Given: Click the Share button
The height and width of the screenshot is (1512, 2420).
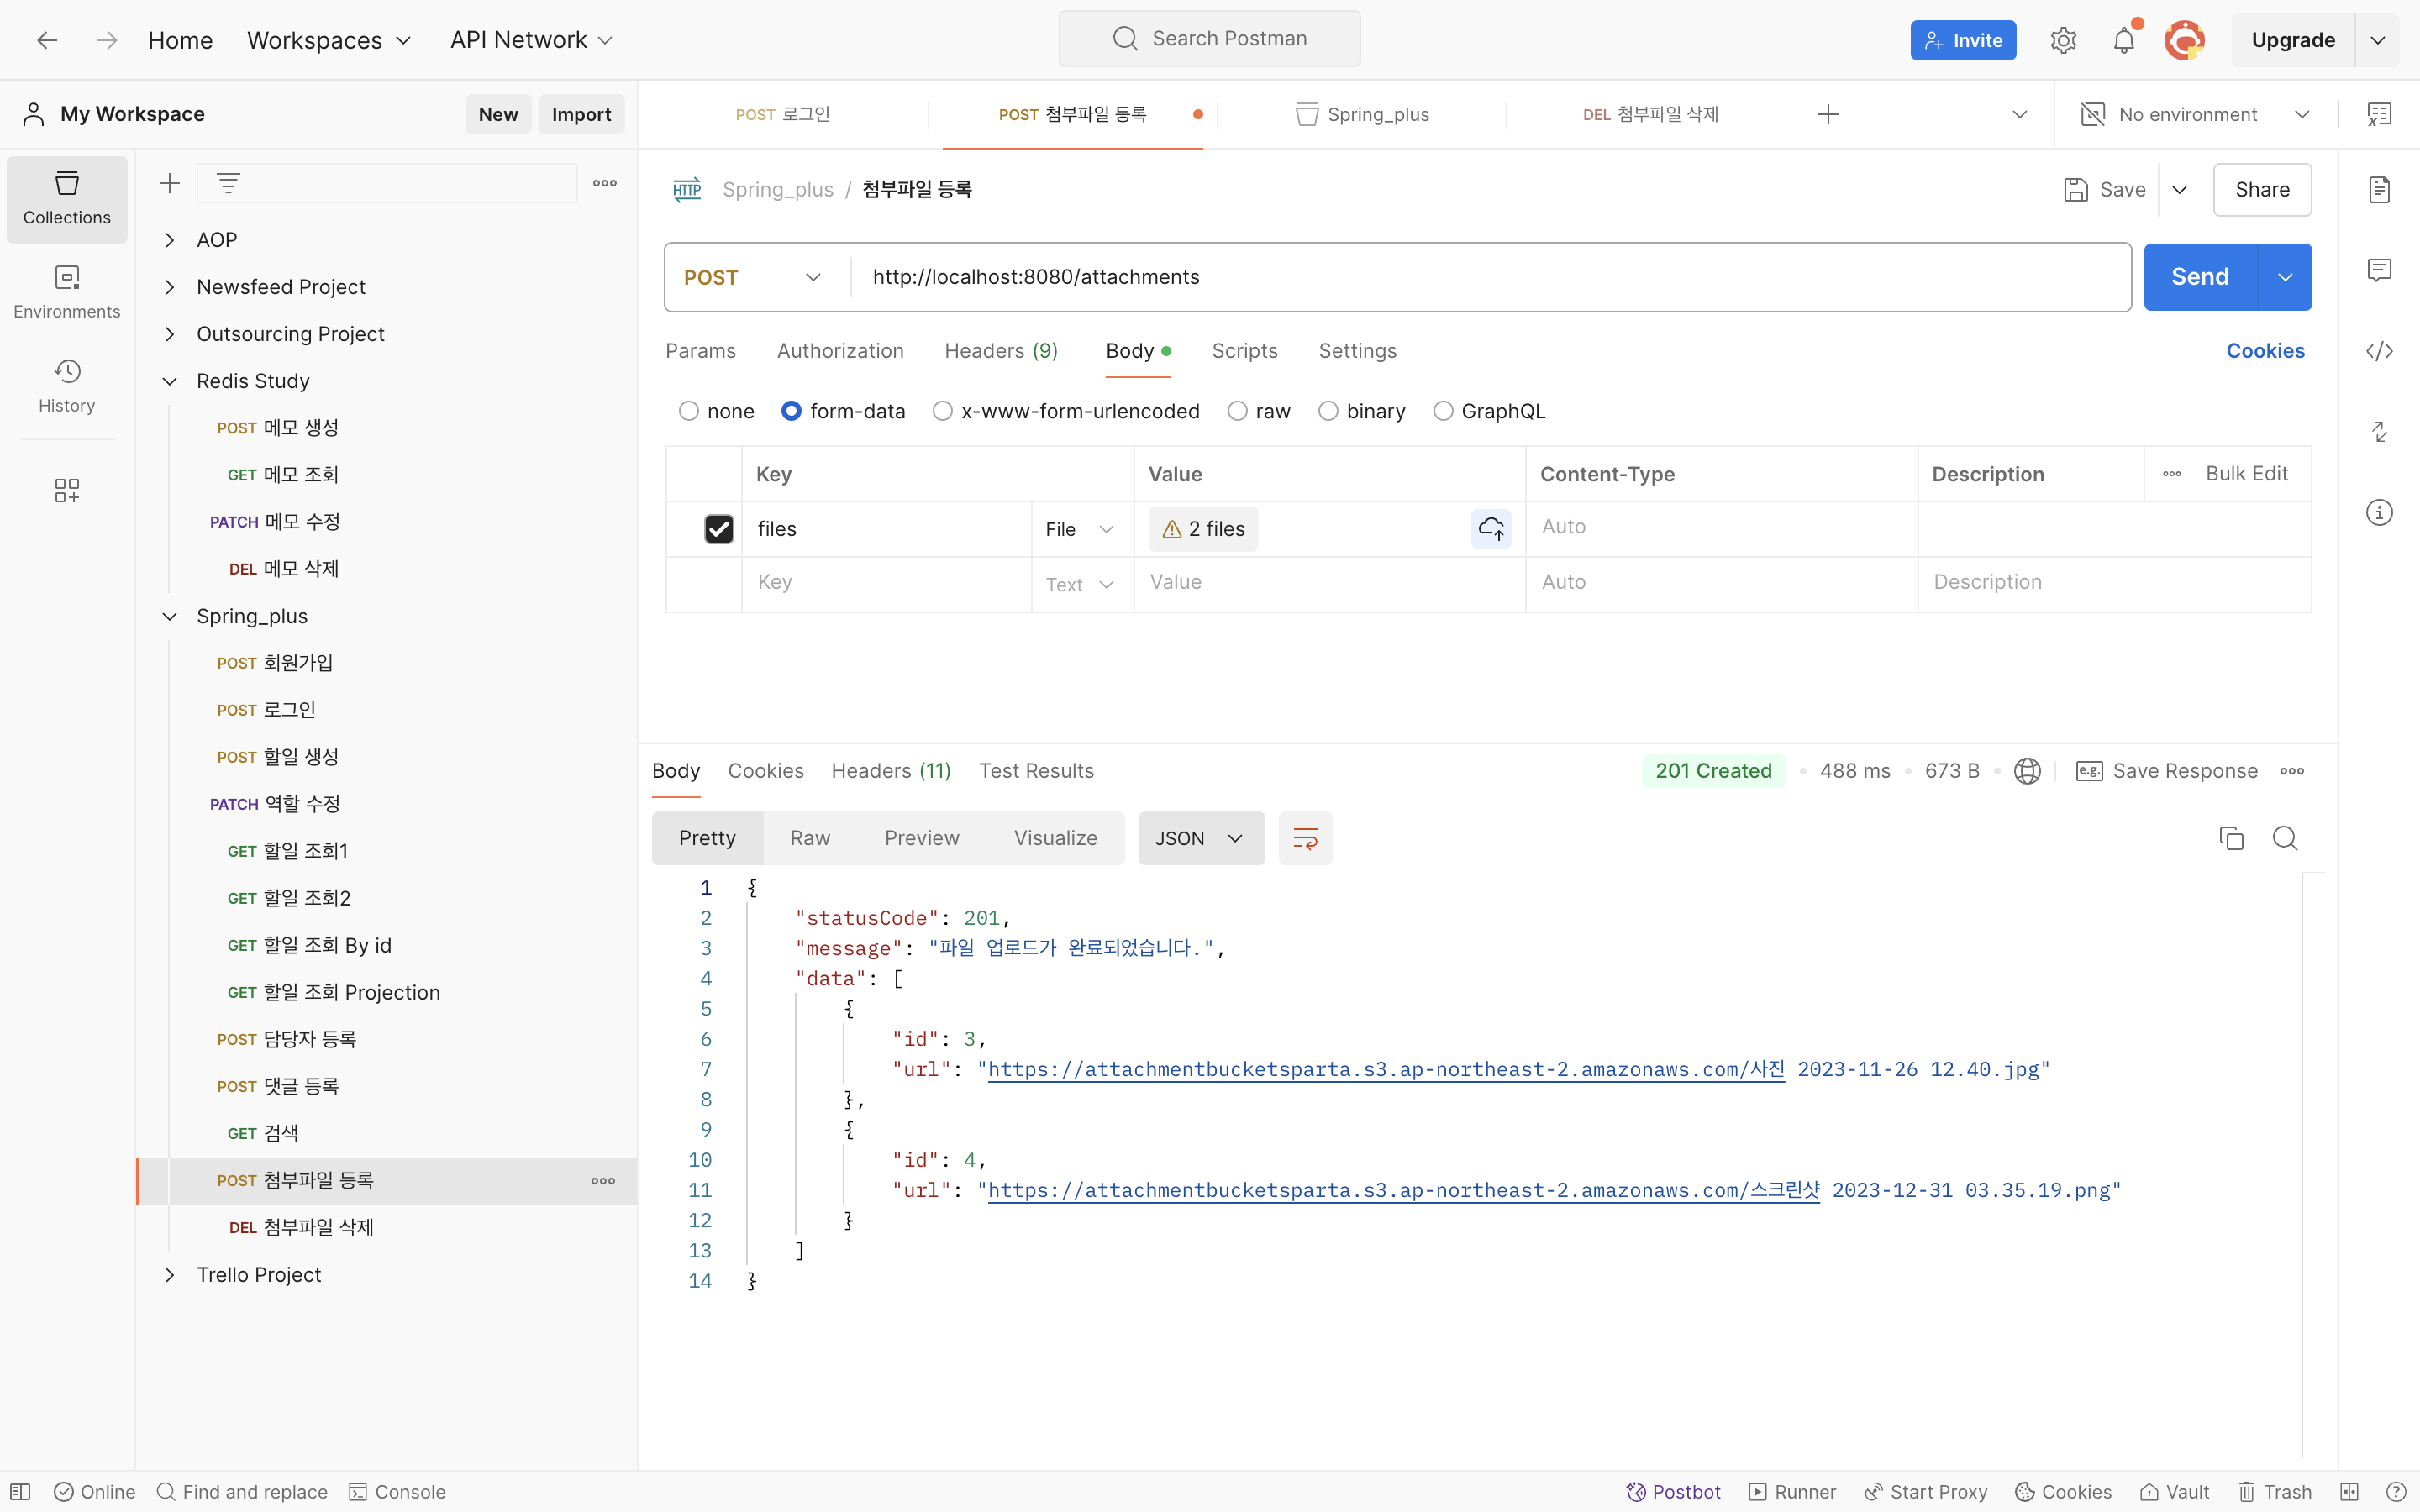Looking at the screenshot, I should coord(2262,189).
